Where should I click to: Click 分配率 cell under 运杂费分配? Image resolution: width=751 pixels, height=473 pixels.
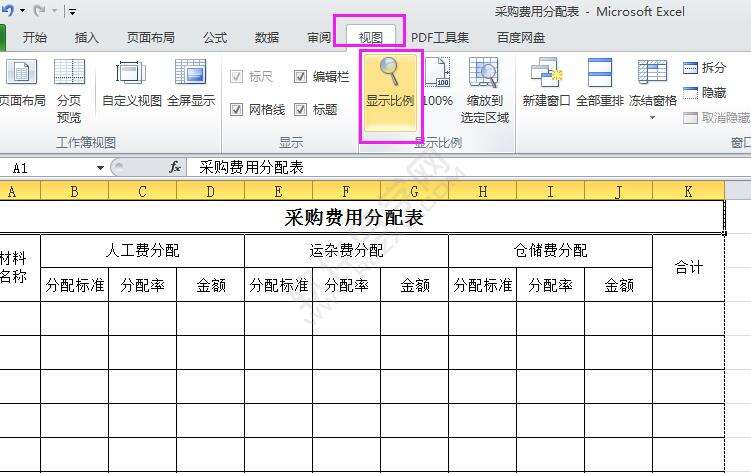pyautogui.click(x=347, y=285)
